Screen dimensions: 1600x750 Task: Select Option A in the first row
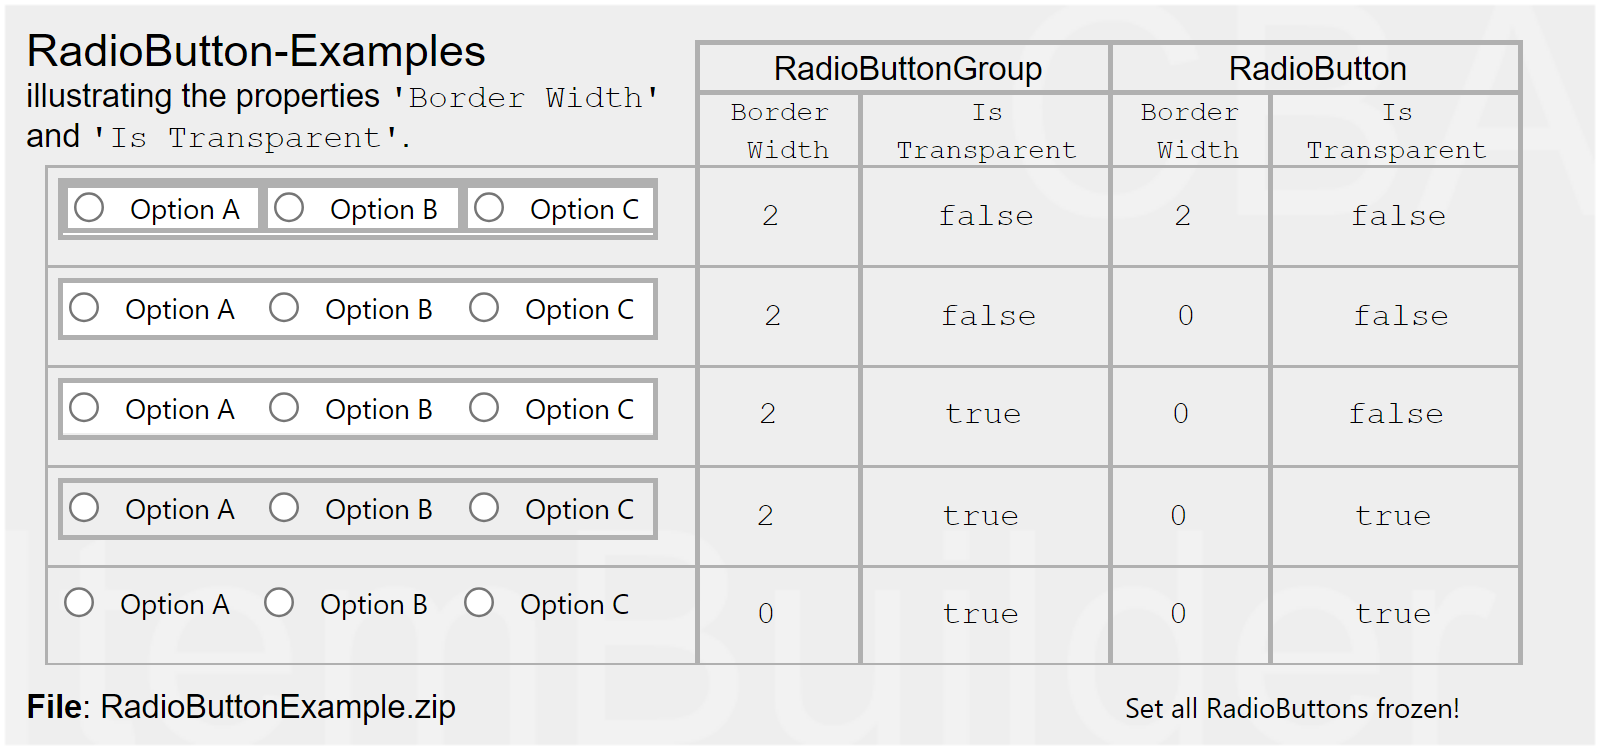89,208
